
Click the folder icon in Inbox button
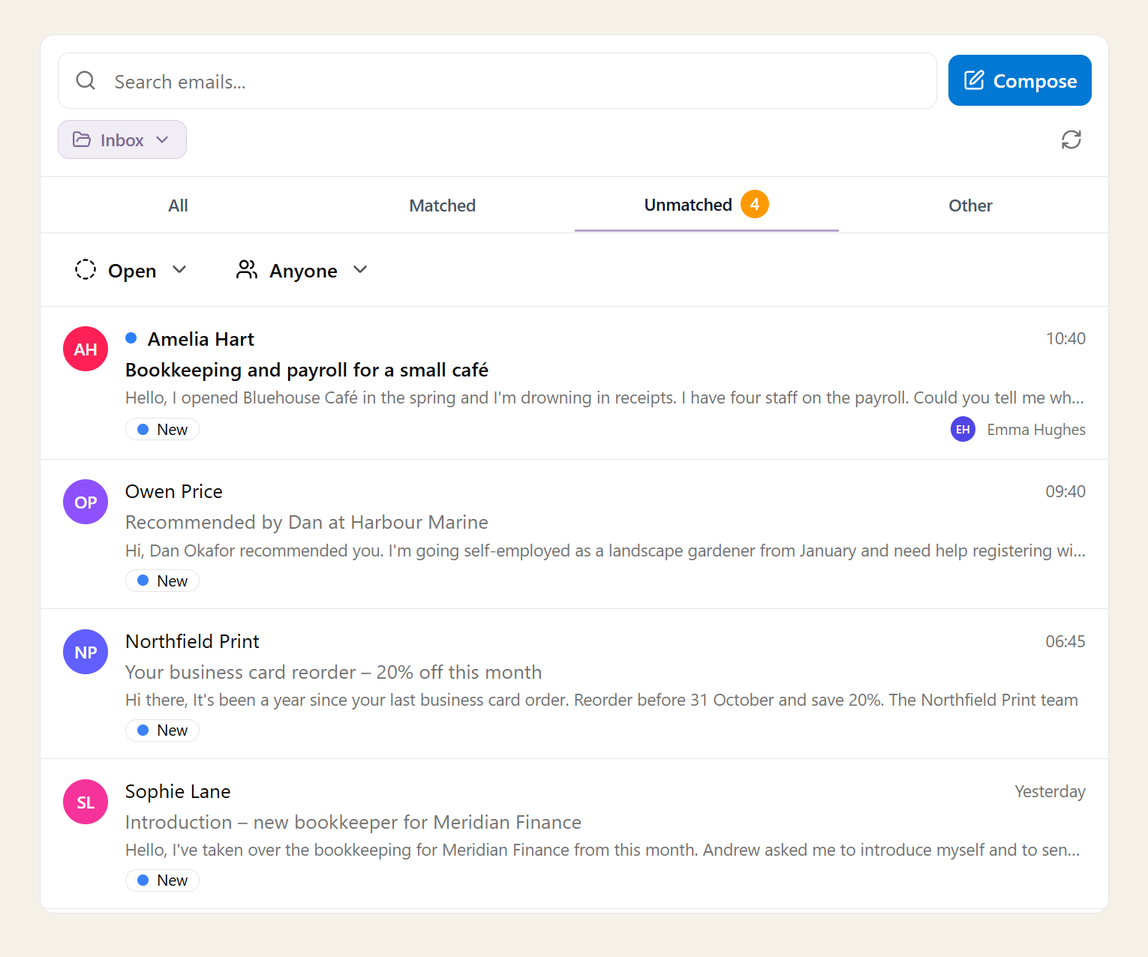click(82, 139)
